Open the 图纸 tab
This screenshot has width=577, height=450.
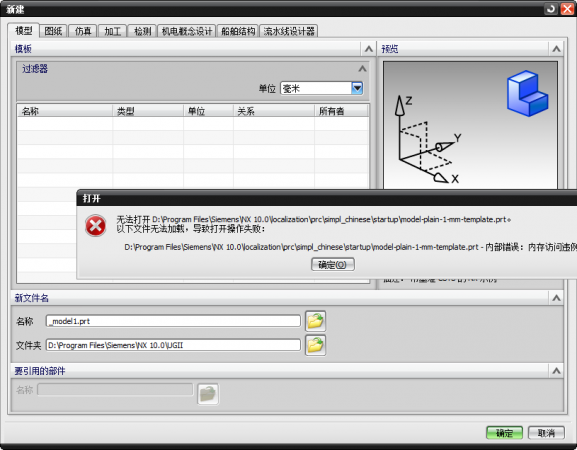click(x=53, y=31)
